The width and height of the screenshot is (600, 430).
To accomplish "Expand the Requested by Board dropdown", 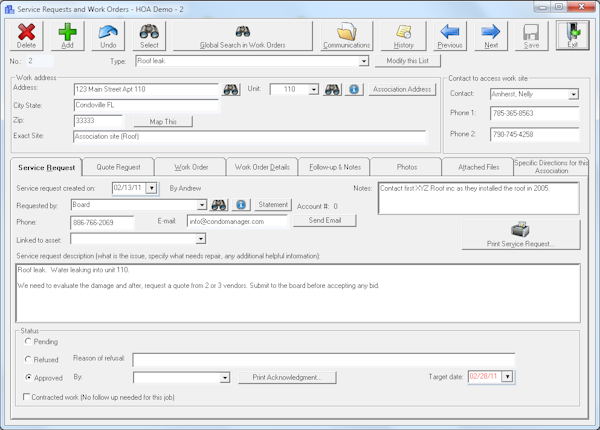I will tap(202, 205).
